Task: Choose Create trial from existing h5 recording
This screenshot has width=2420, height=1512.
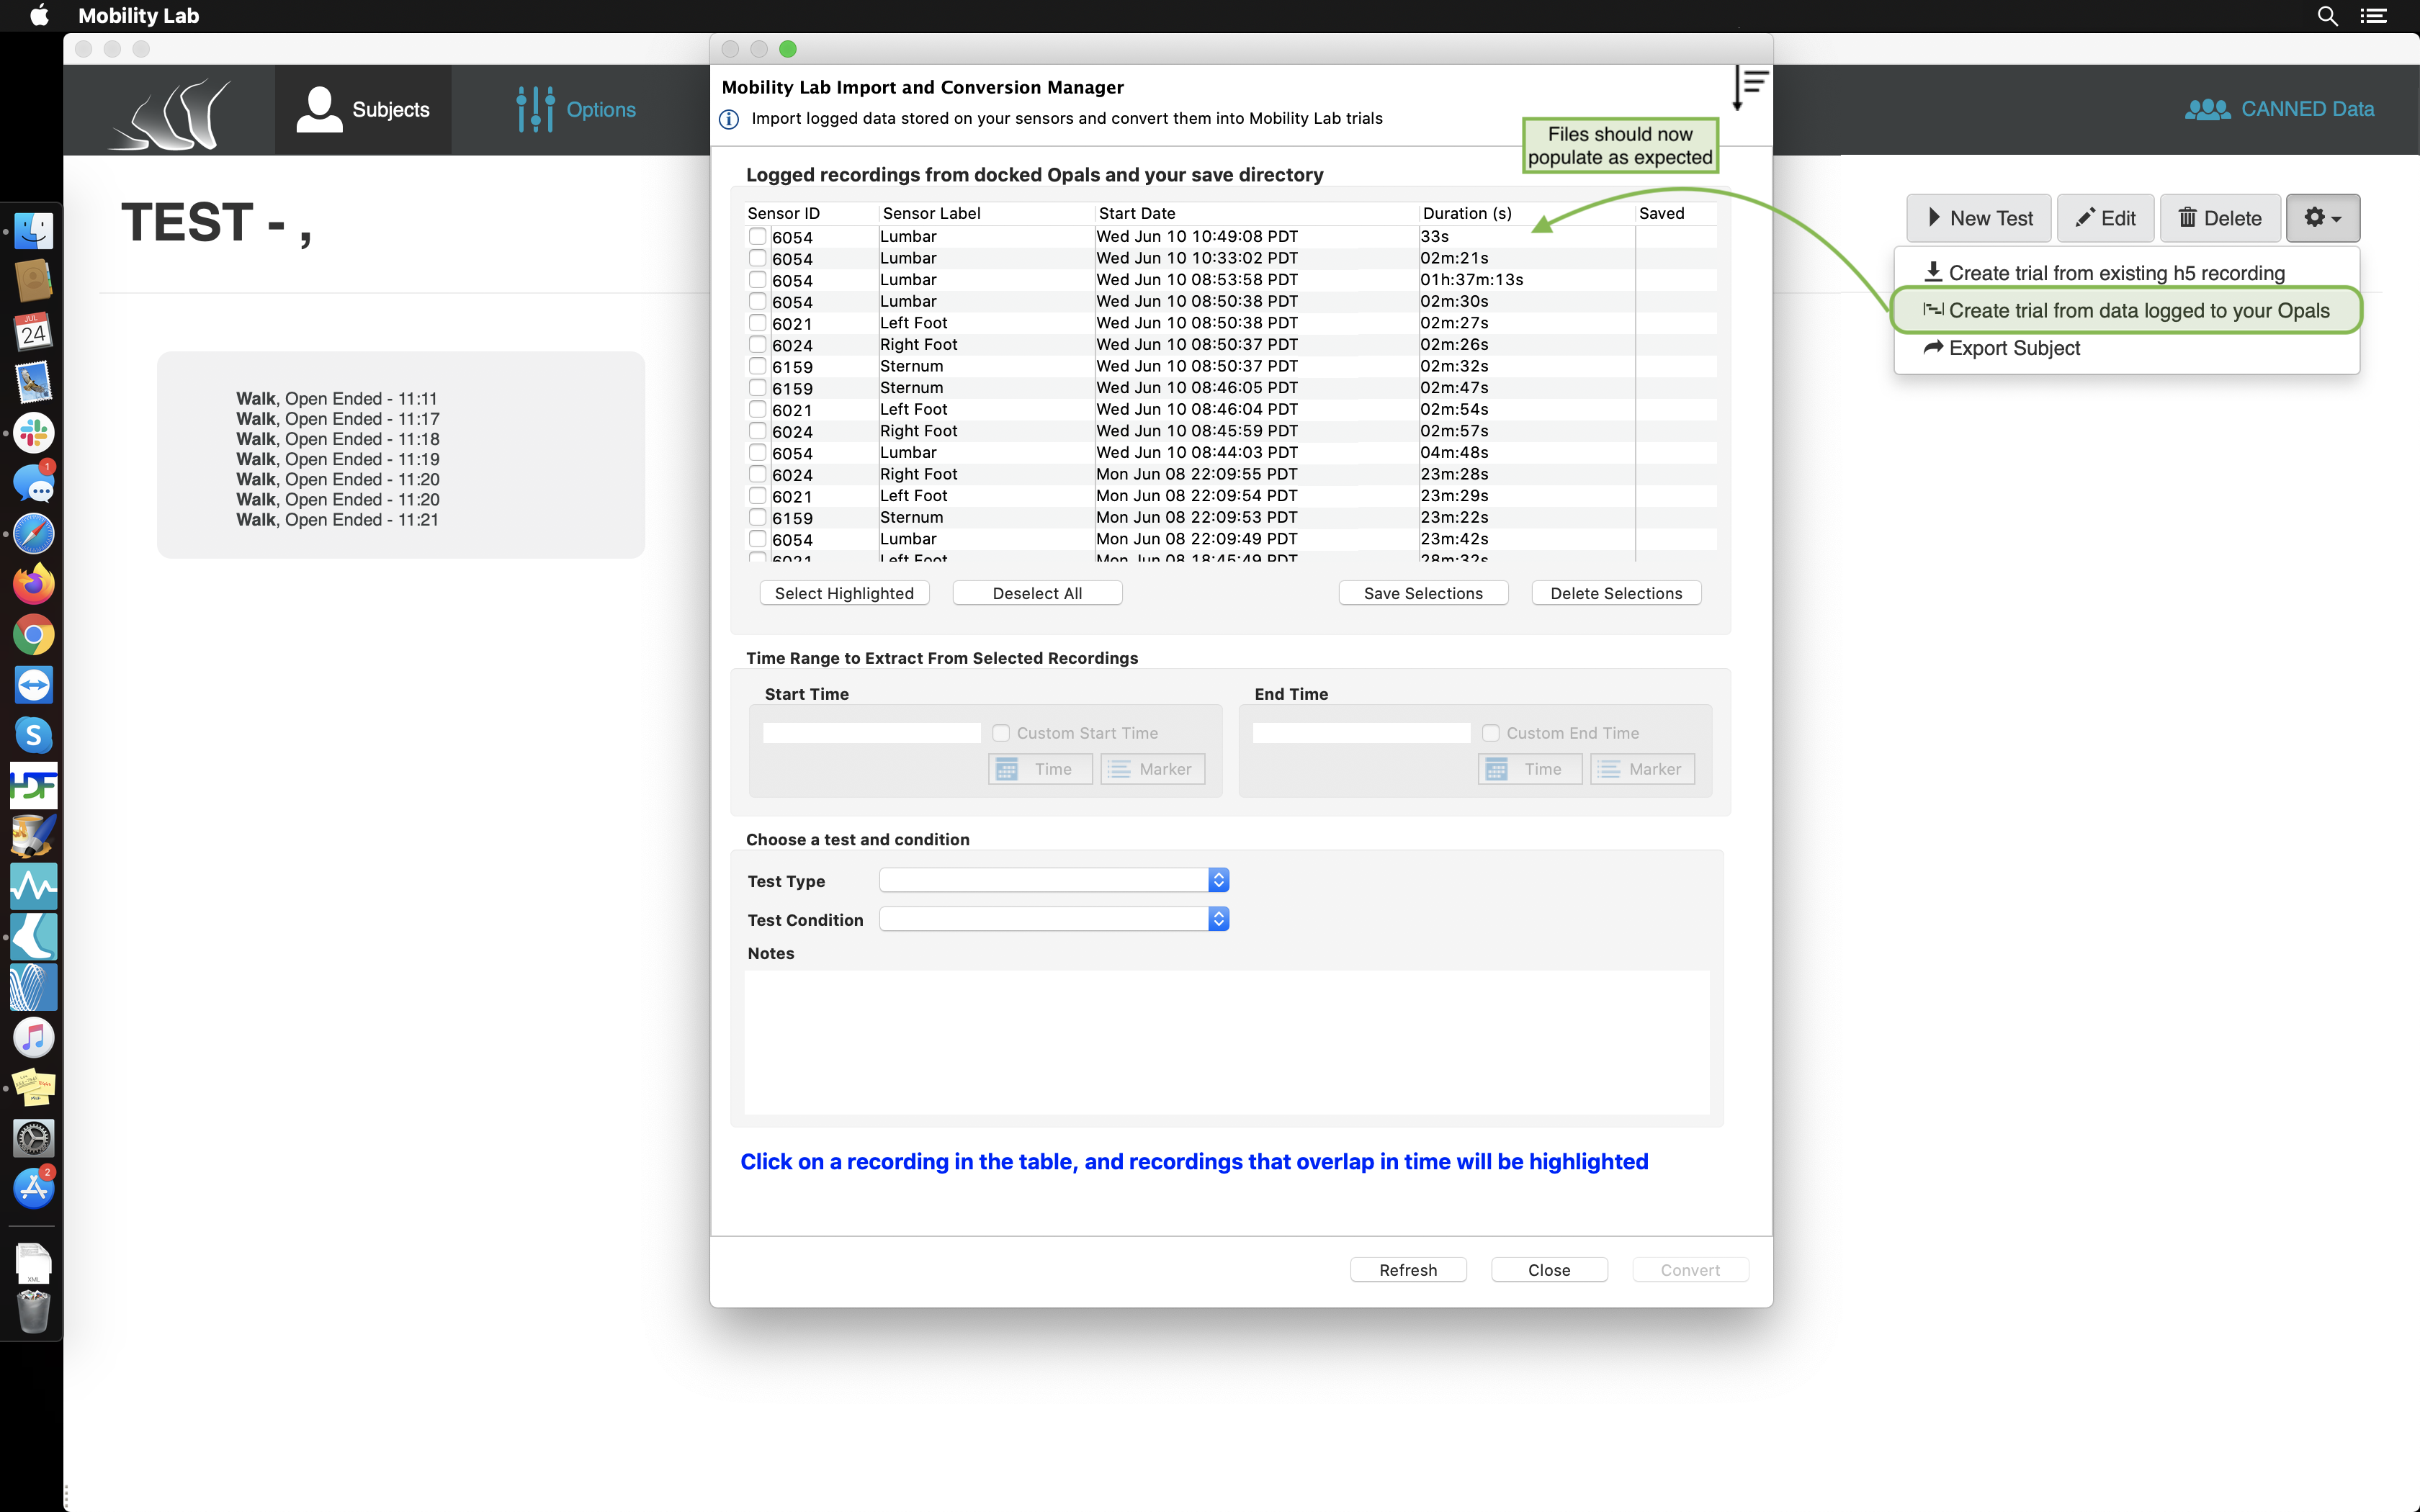Action: 2105,273
